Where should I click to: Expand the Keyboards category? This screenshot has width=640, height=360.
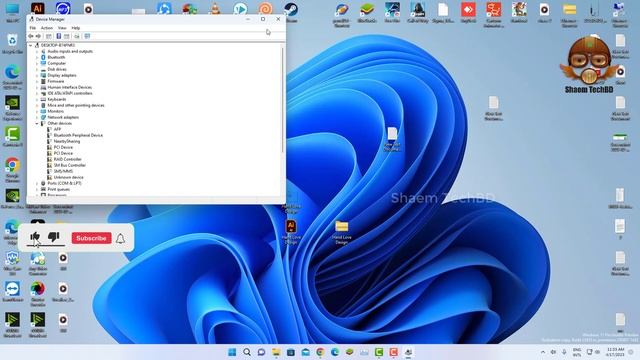click(37, 99)
